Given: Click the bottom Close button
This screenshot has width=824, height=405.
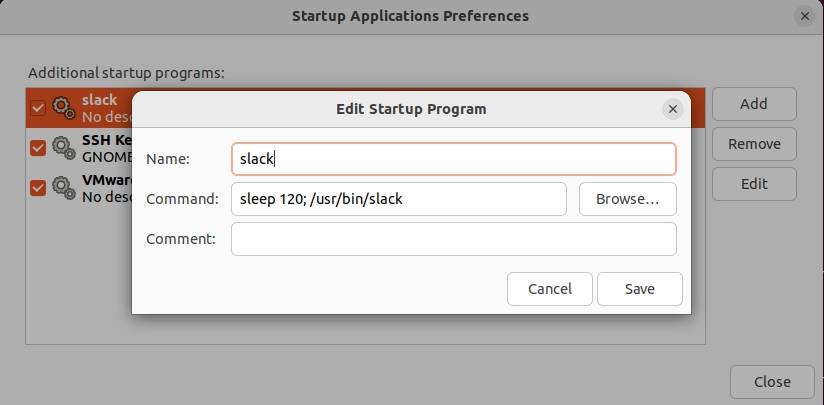Looking at the screenshot, I should pos(772,381).
